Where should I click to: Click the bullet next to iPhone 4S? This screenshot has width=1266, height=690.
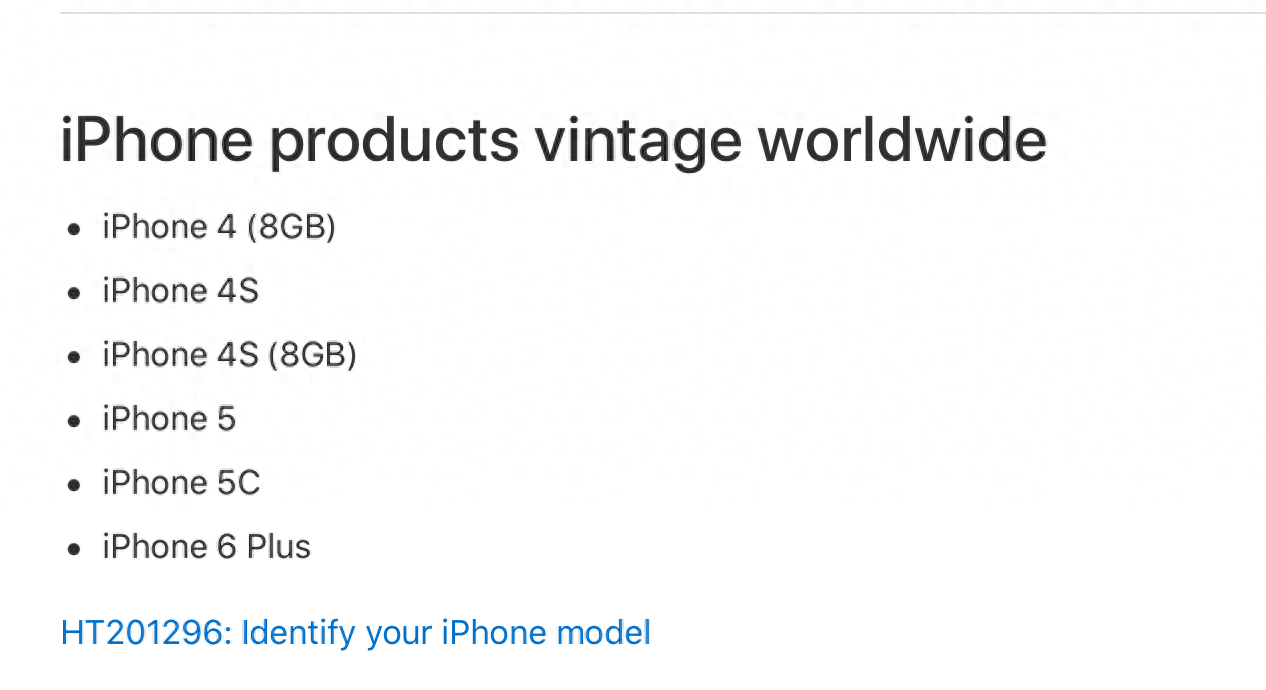pyautogui.click(x=74, y=293)
